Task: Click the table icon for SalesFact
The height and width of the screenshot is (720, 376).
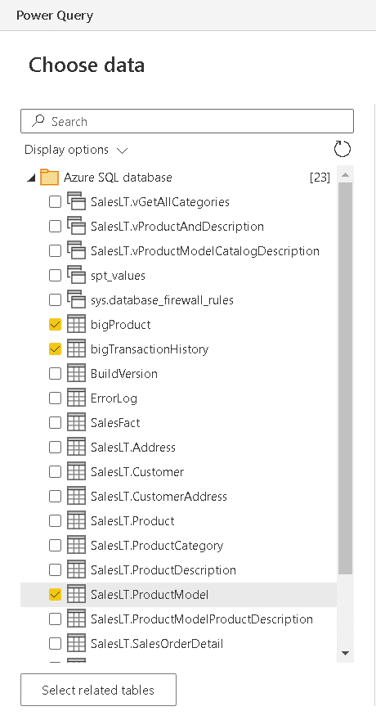Action: pos(76,423)
